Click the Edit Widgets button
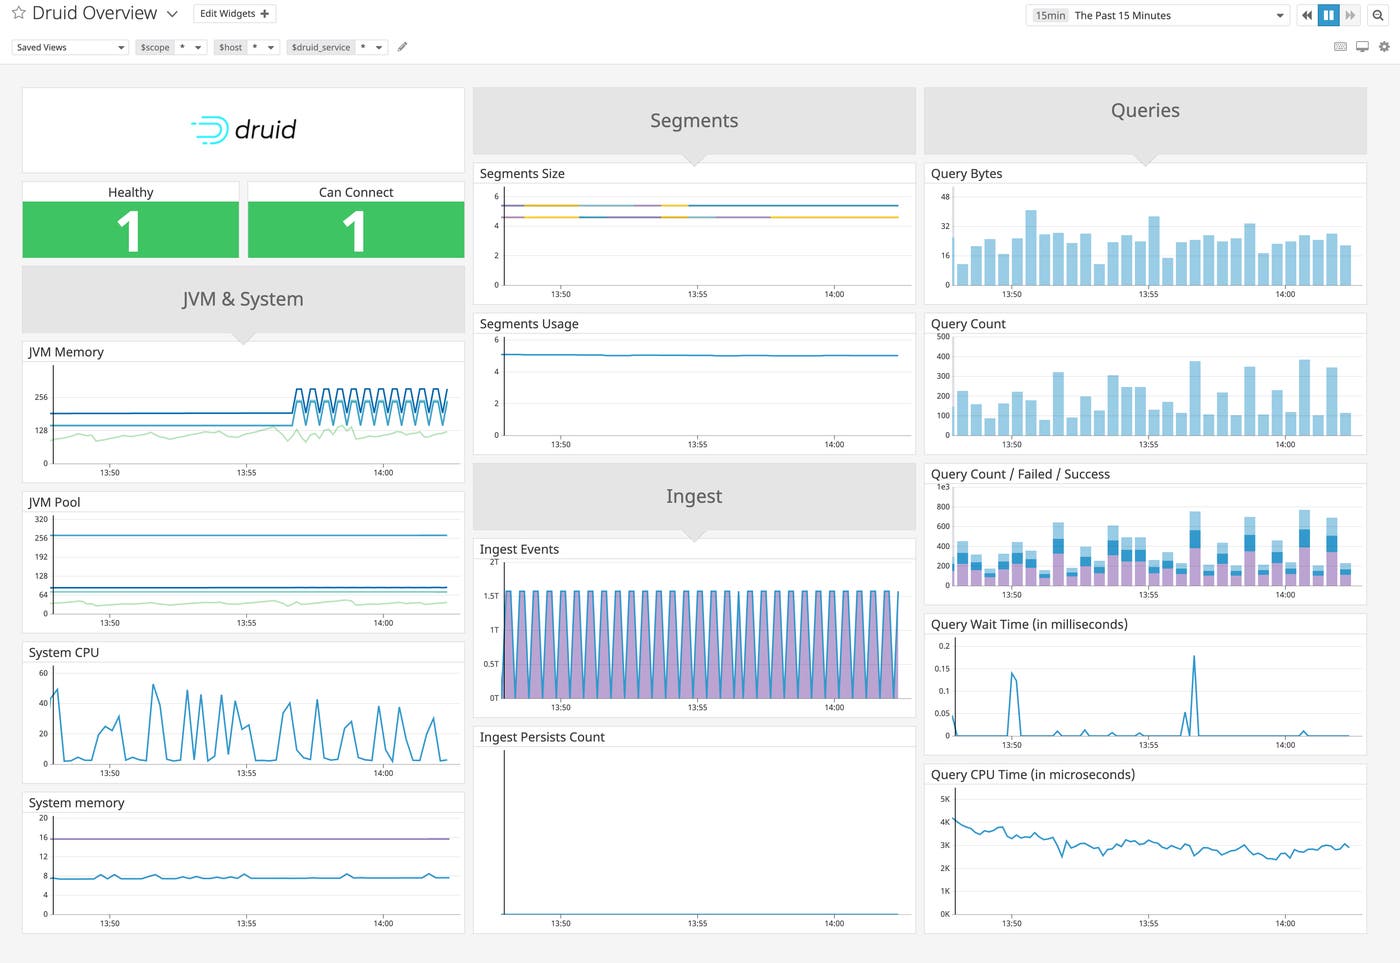 233,13
